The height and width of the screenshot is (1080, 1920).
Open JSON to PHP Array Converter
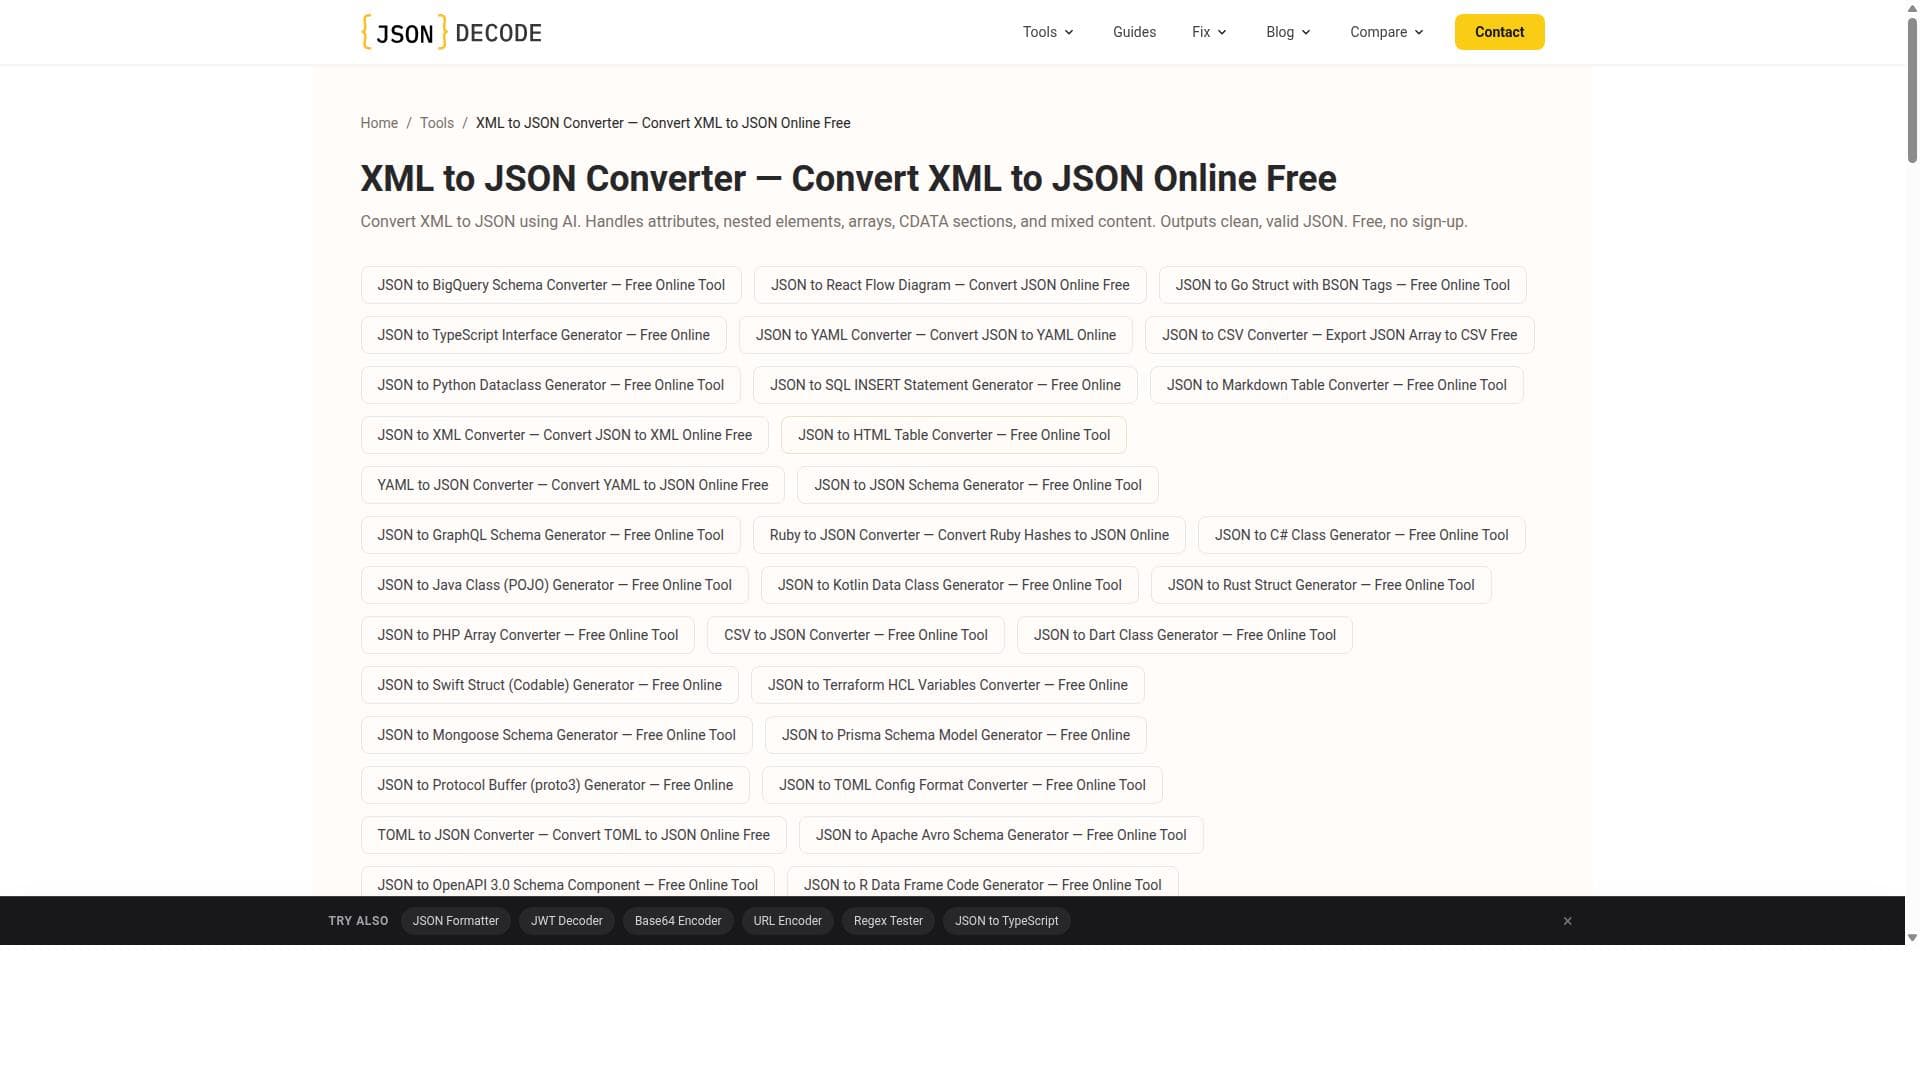tap(527, 635)
